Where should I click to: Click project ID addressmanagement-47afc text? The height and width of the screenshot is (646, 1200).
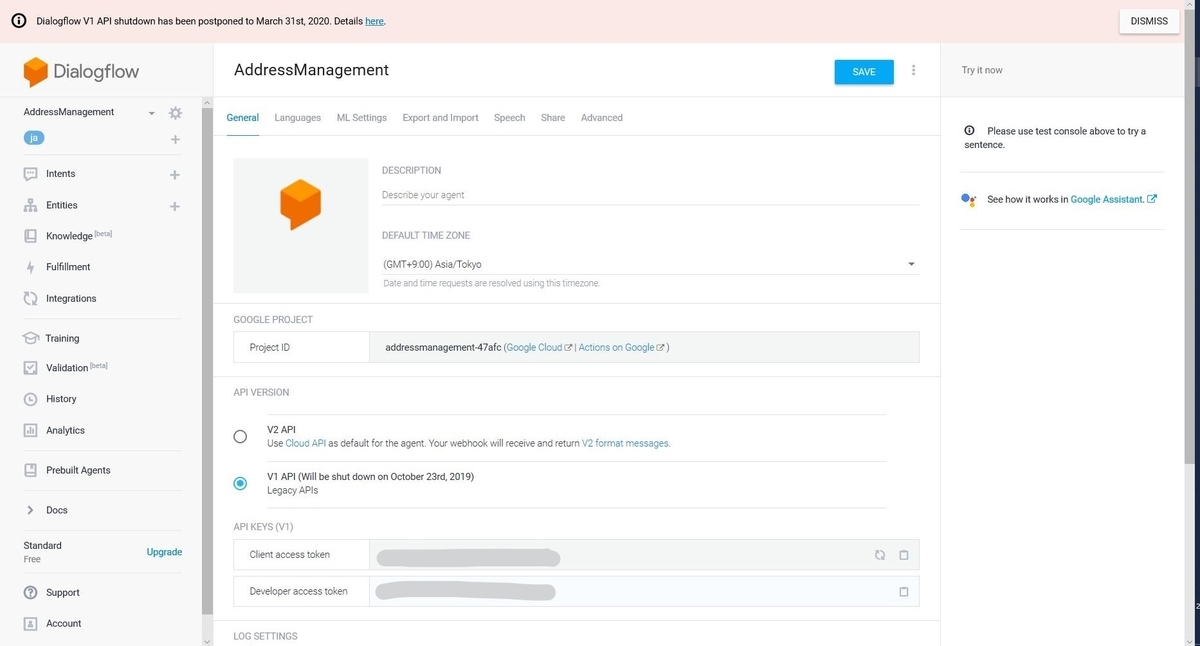click(442, 347)
